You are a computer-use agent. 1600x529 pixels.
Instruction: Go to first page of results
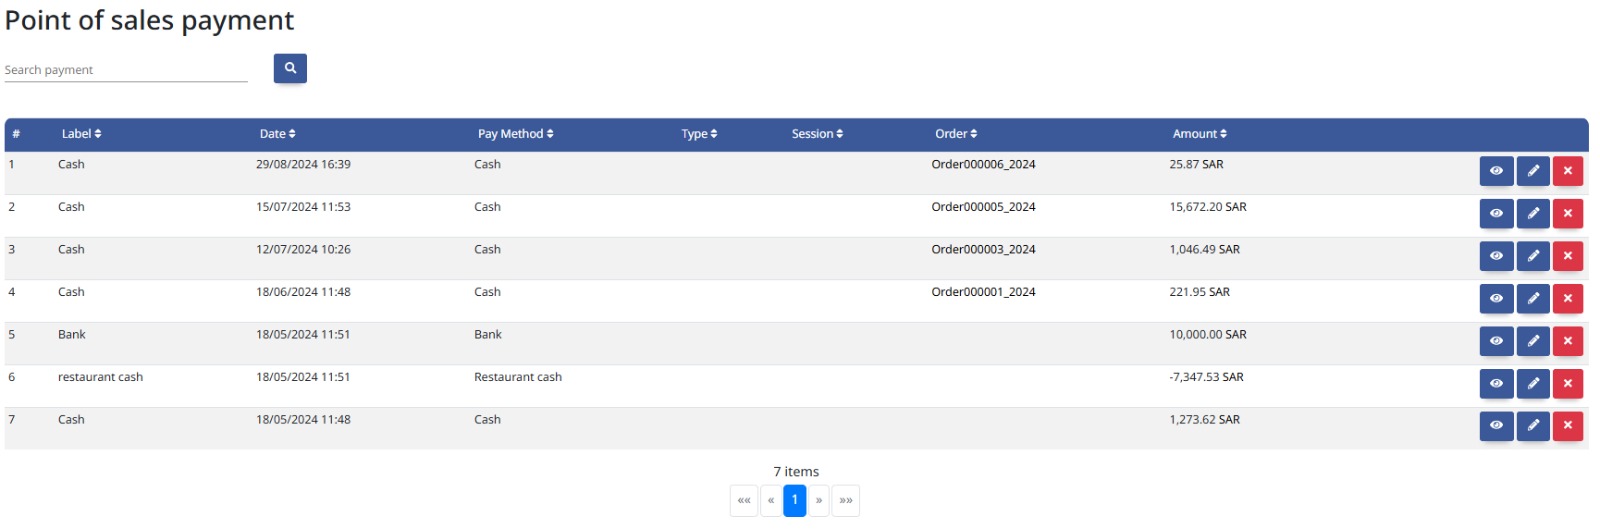click(x=744, y=500)
